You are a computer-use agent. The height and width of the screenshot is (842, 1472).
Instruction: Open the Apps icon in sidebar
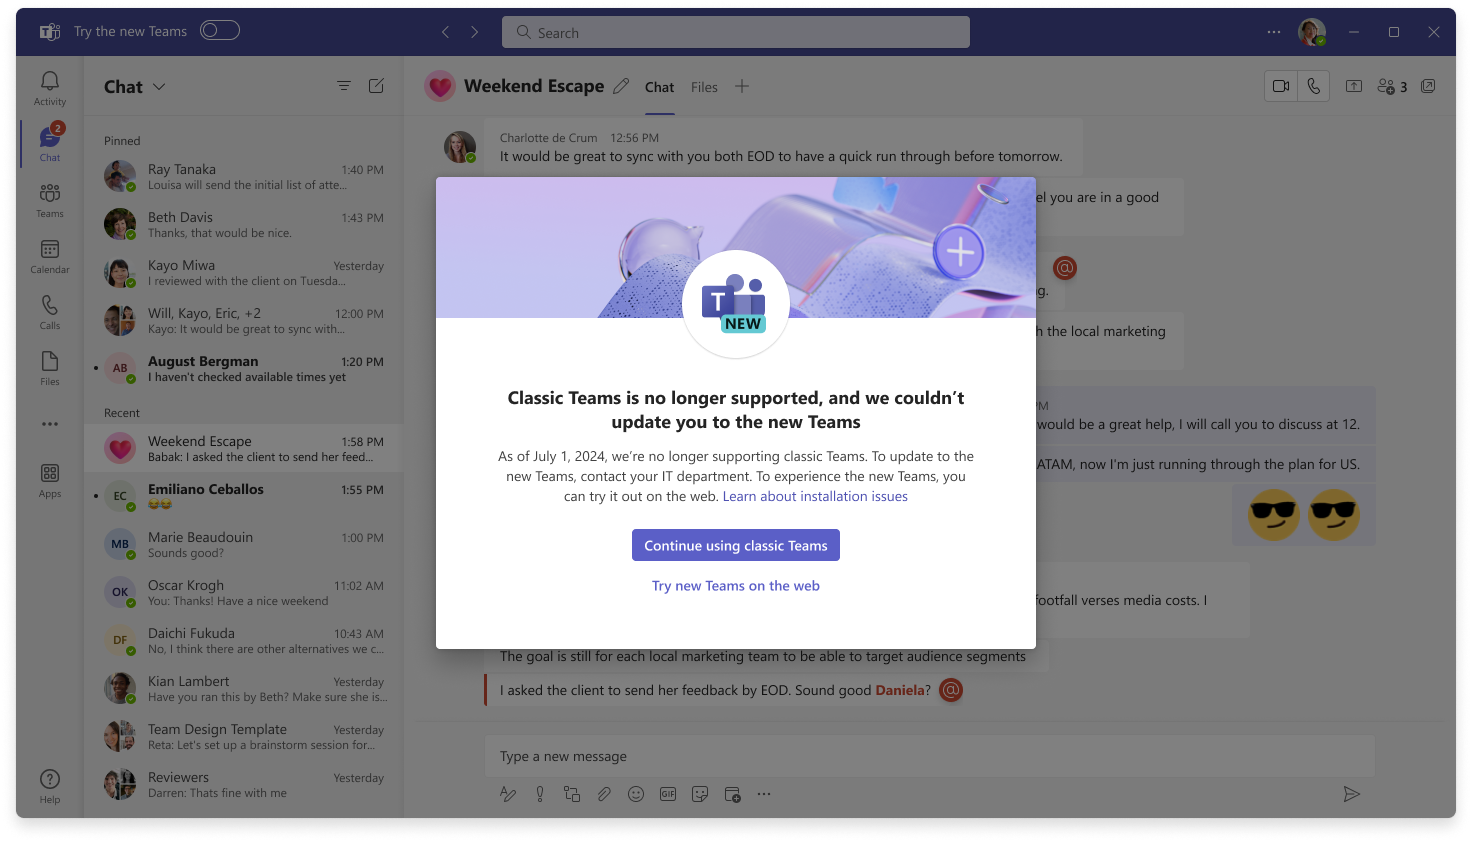pyautogui.click(x=49, y=479)
